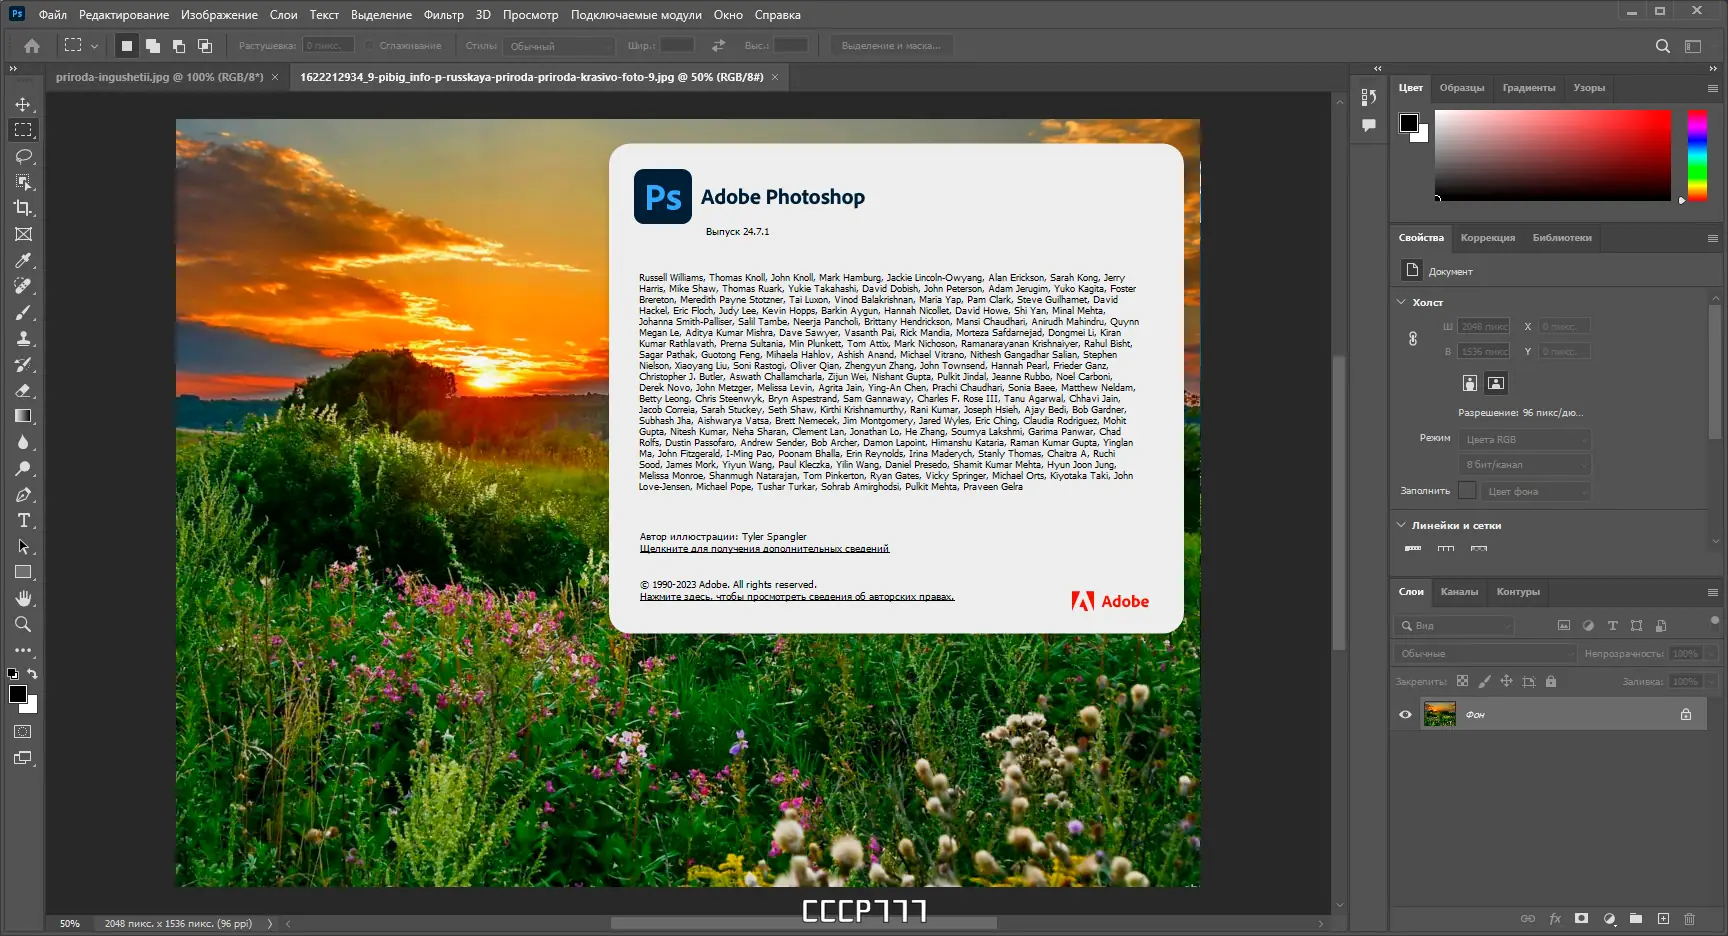Pick a color in the color picker field

[x=1550, y=155]
